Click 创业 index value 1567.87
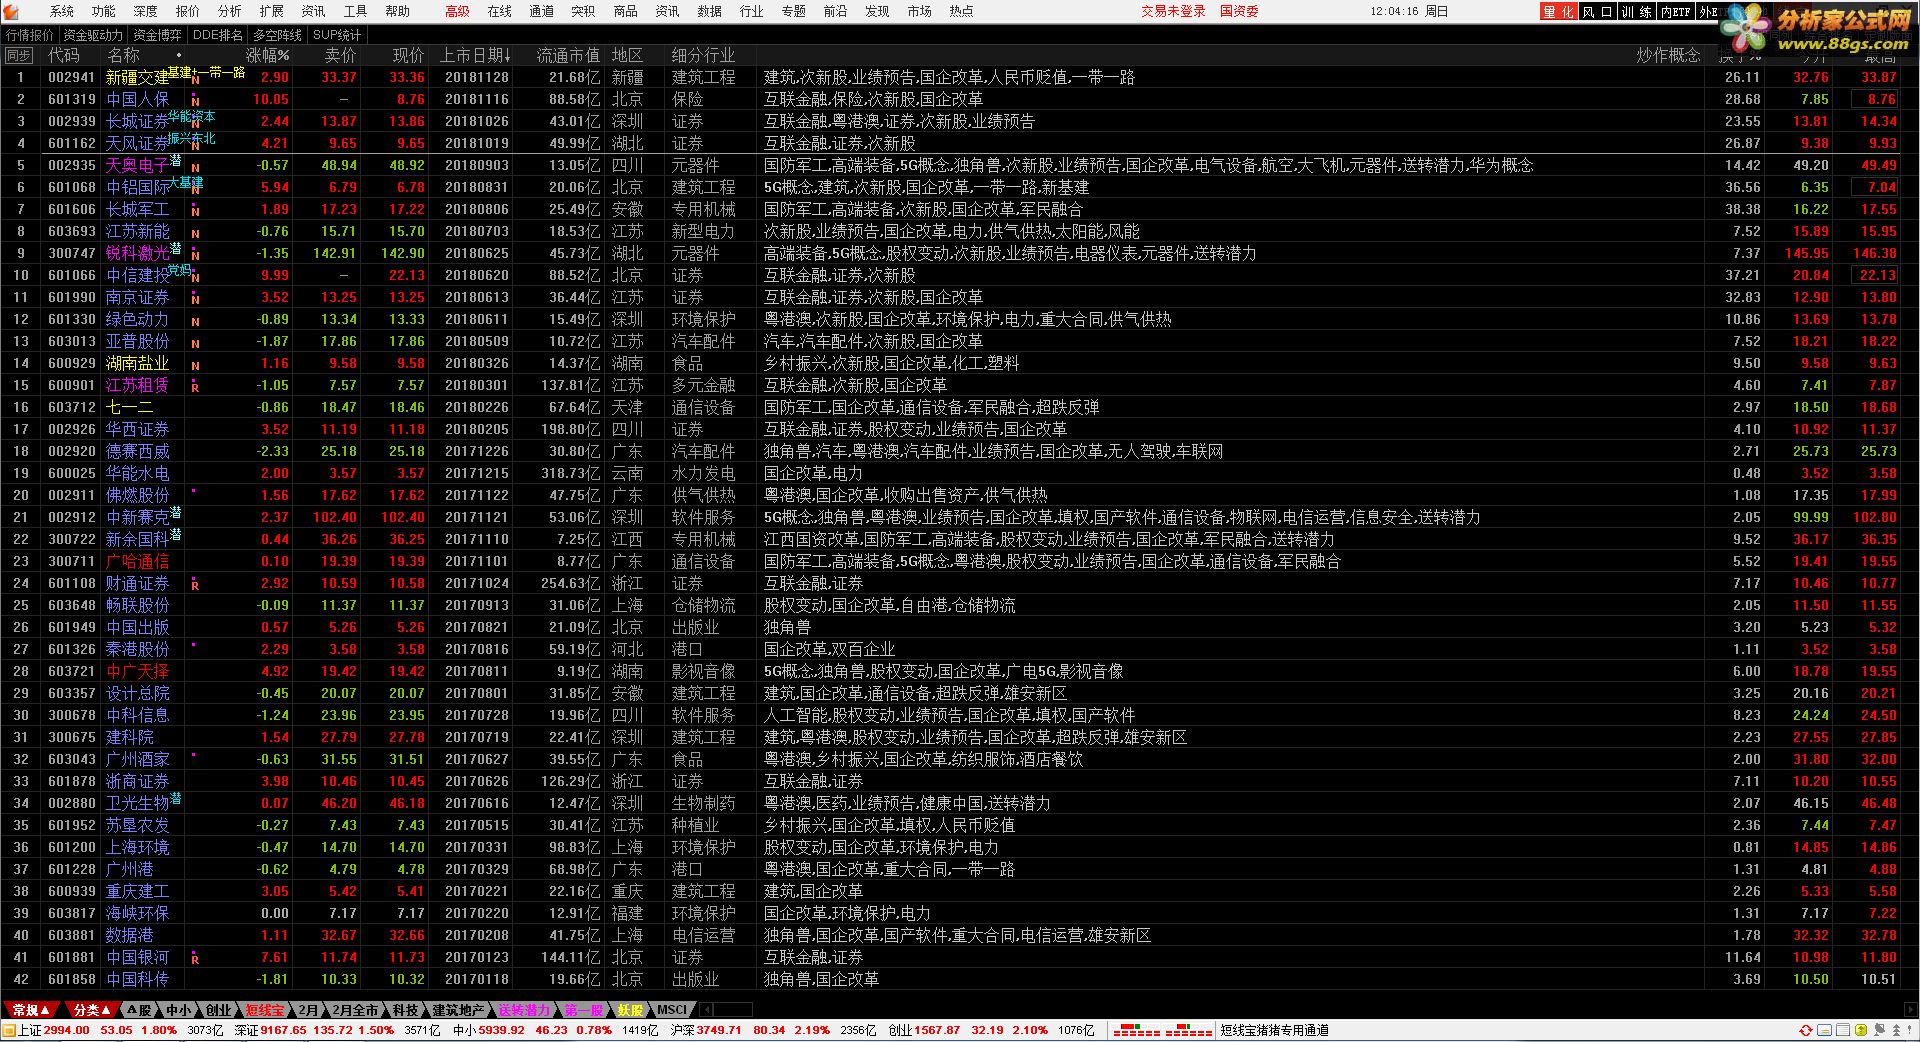Viewport: 1920px width, 1042px height. coord(936,1030)
